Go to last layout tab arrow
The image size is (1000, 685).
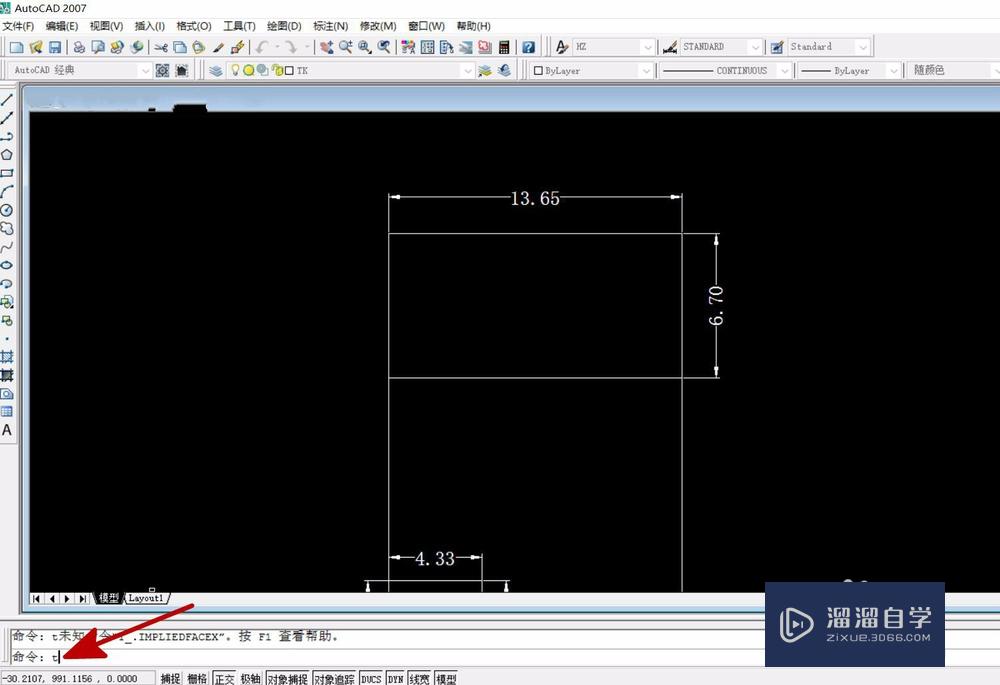(x=83, y=598)
